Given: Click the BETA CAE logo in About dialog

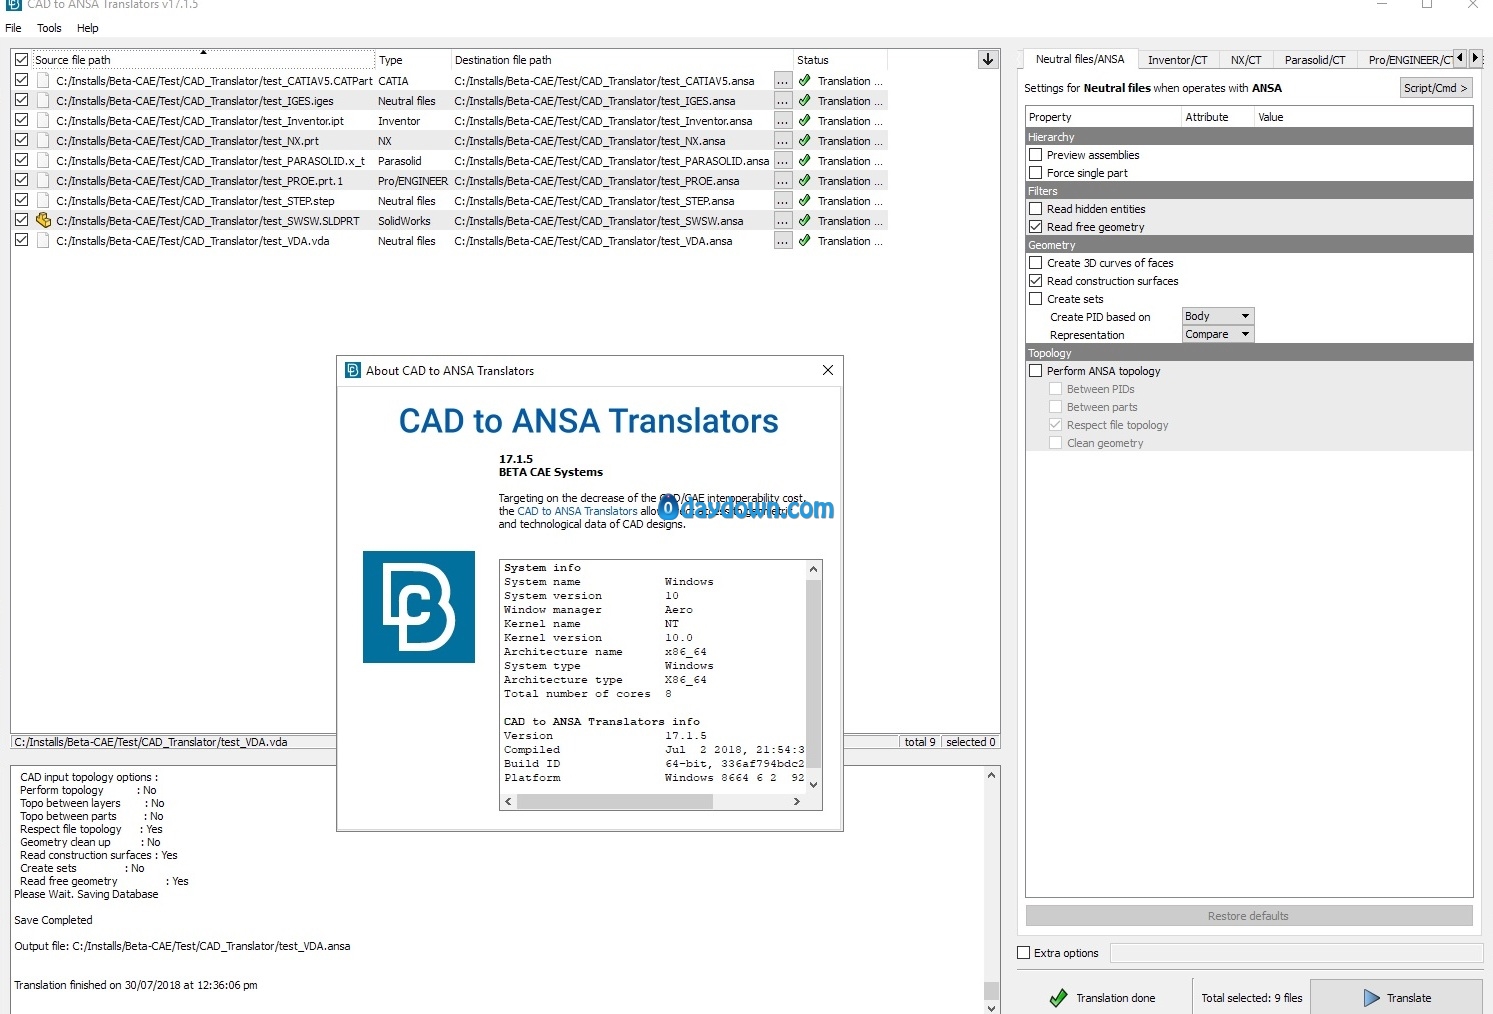Looking at the screenshot, I should pos(418,607).
